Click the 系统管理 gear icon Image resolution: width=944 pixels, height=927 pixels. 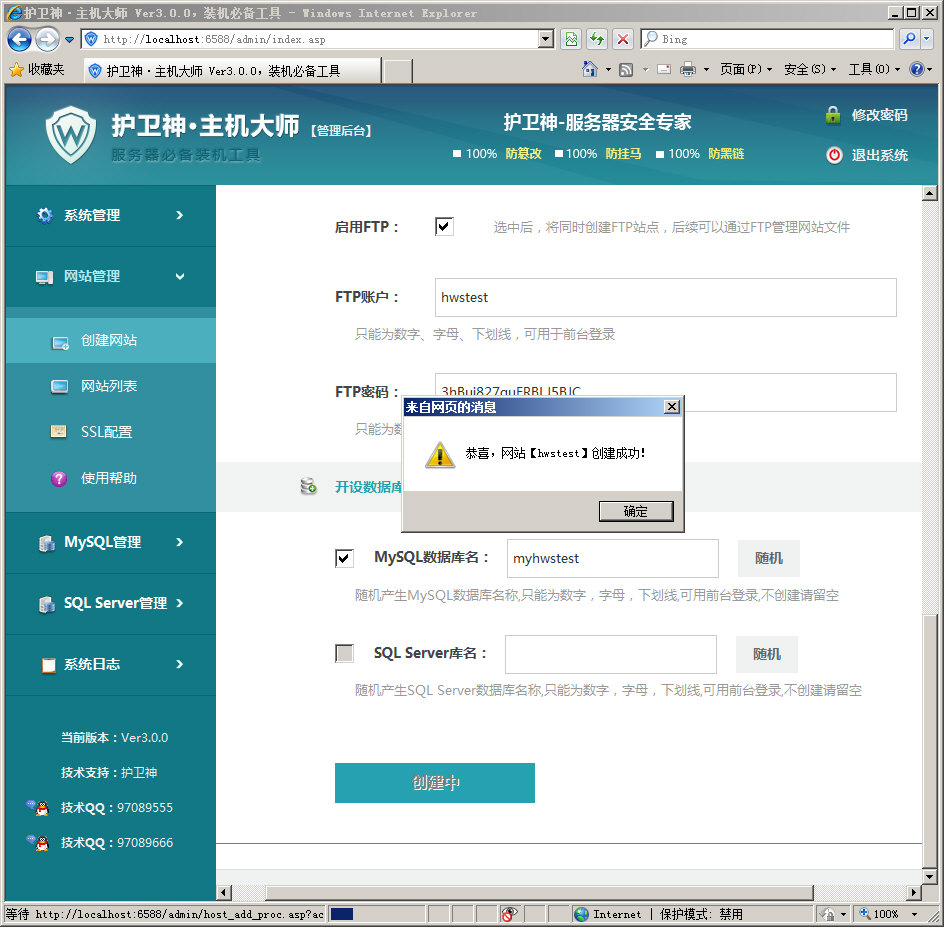[45, 215]
